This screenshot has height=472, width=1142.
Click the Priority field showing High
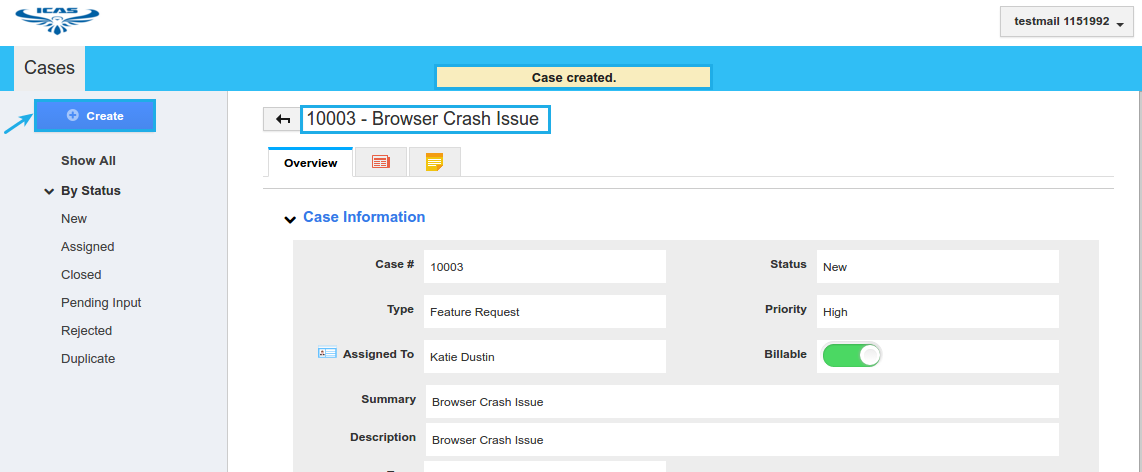tap(937, 312)
